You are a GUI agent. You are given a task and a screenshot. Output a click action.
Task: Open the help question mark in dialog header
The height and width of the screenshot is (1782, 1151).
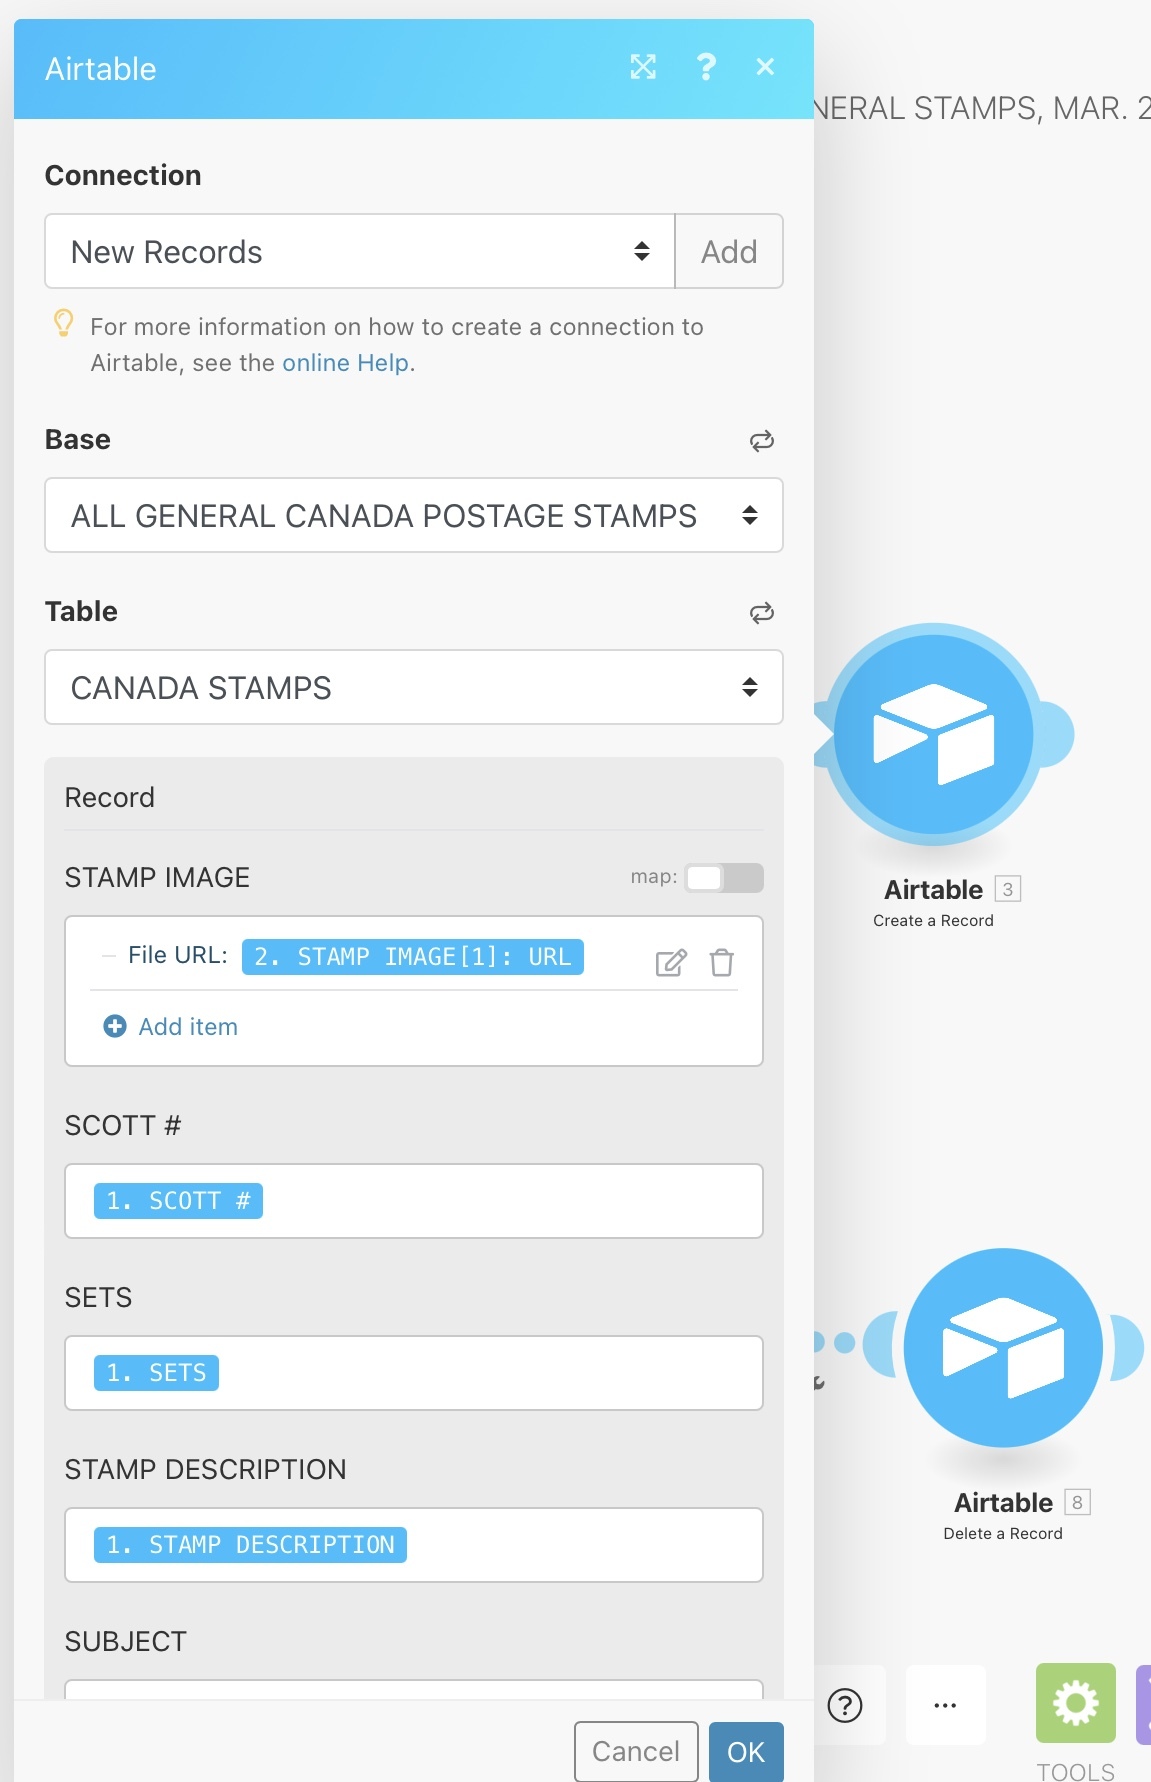[x=706, y=67]
